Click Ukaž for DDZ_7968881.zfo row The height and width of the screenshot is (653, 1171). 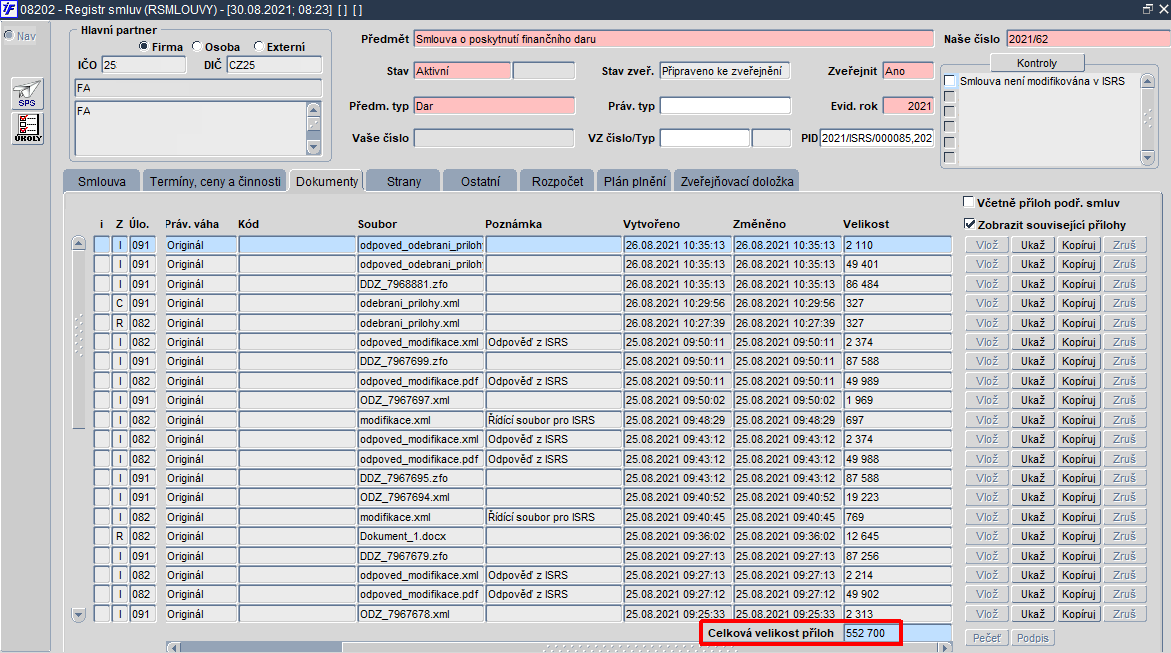[x=1033, y=284]
